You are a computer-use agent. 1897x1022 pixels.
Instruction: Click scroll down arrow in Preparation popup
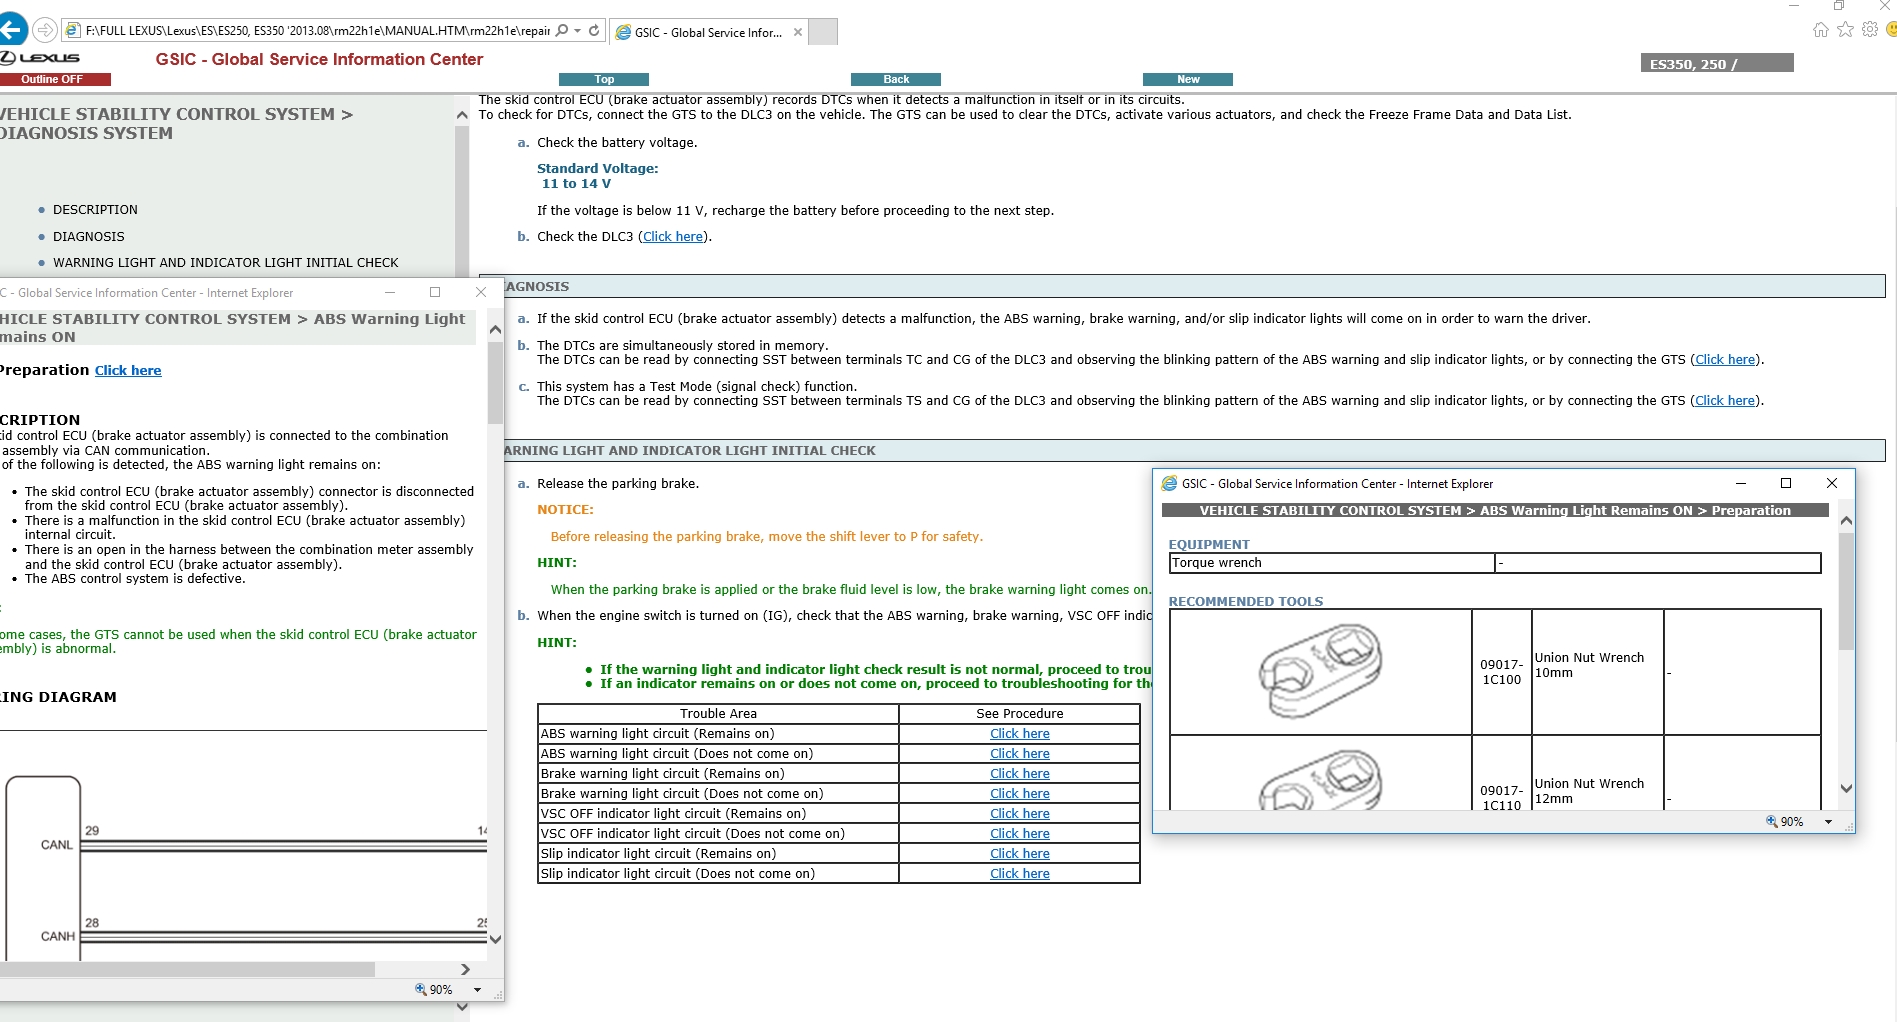pos(1846,788)
